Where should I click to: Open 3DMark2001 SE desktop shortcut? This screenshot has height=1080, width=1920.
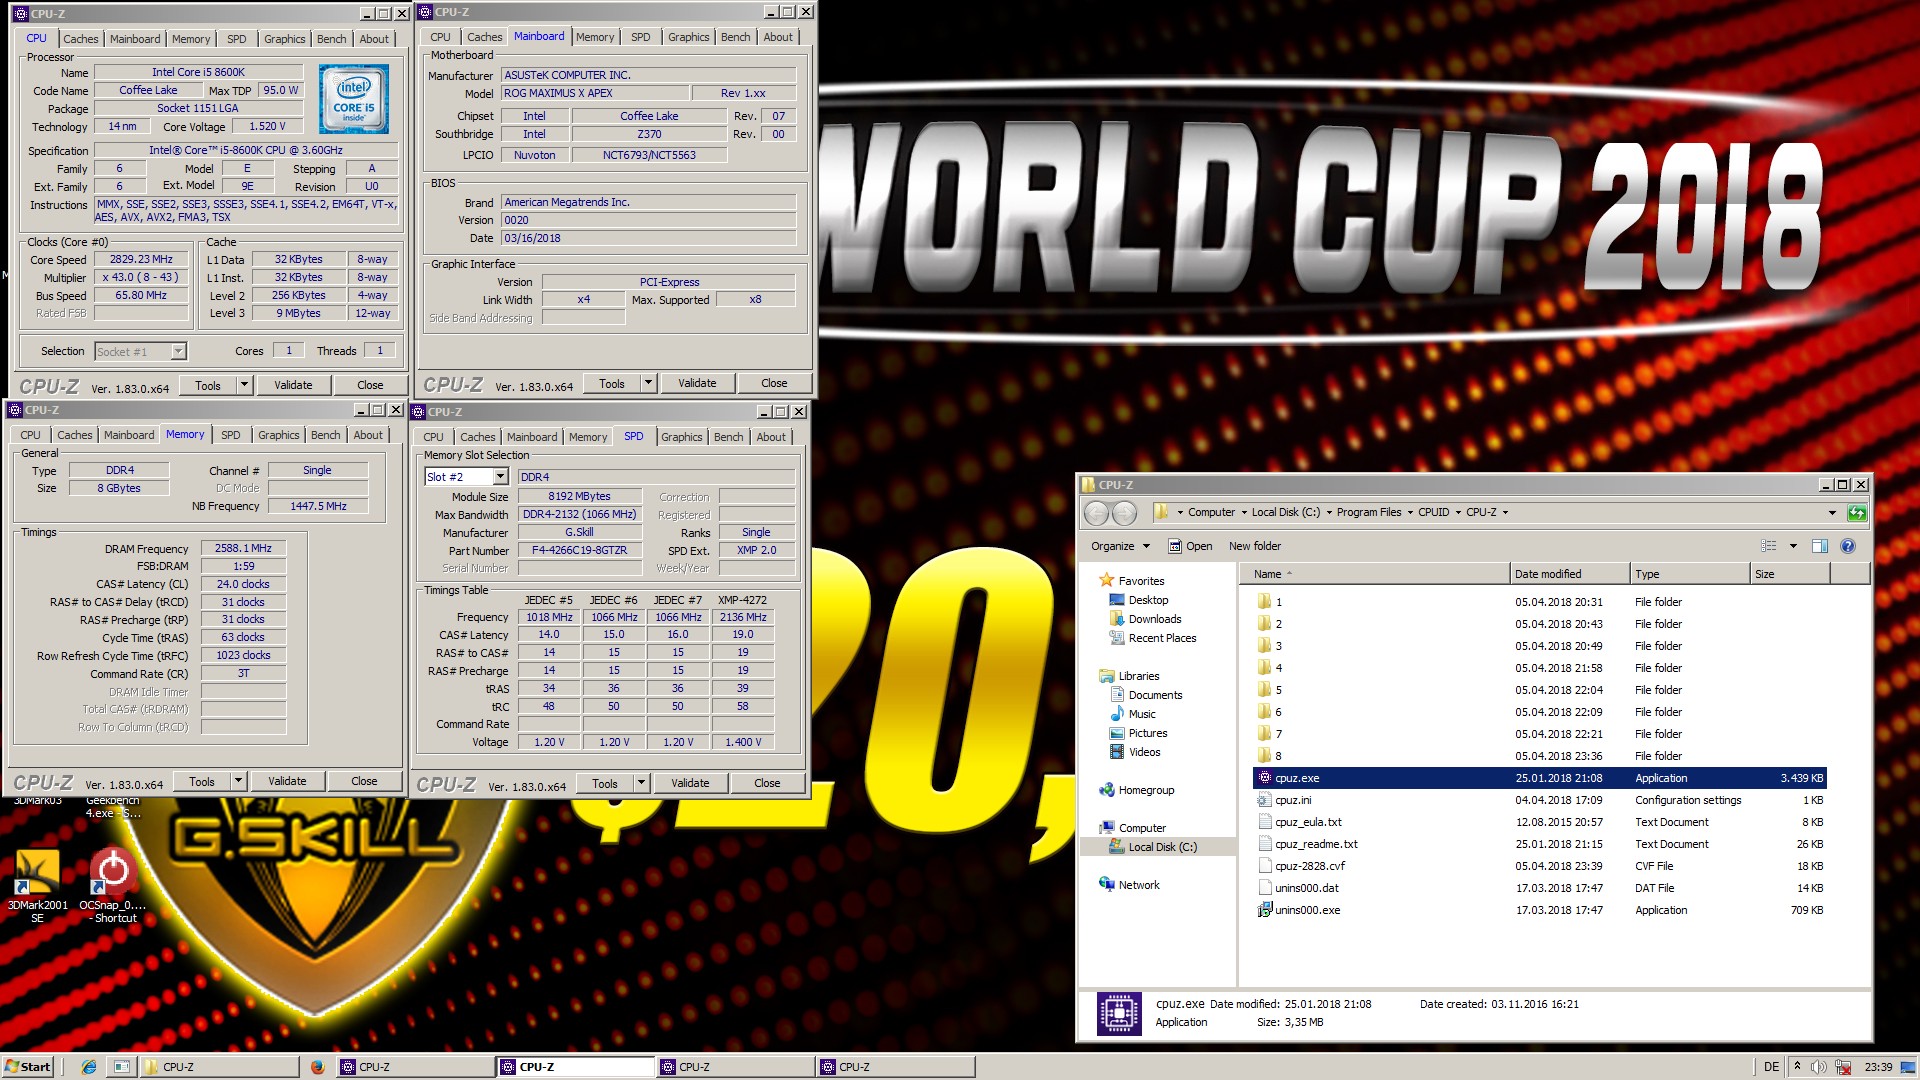tap(37, 886)
